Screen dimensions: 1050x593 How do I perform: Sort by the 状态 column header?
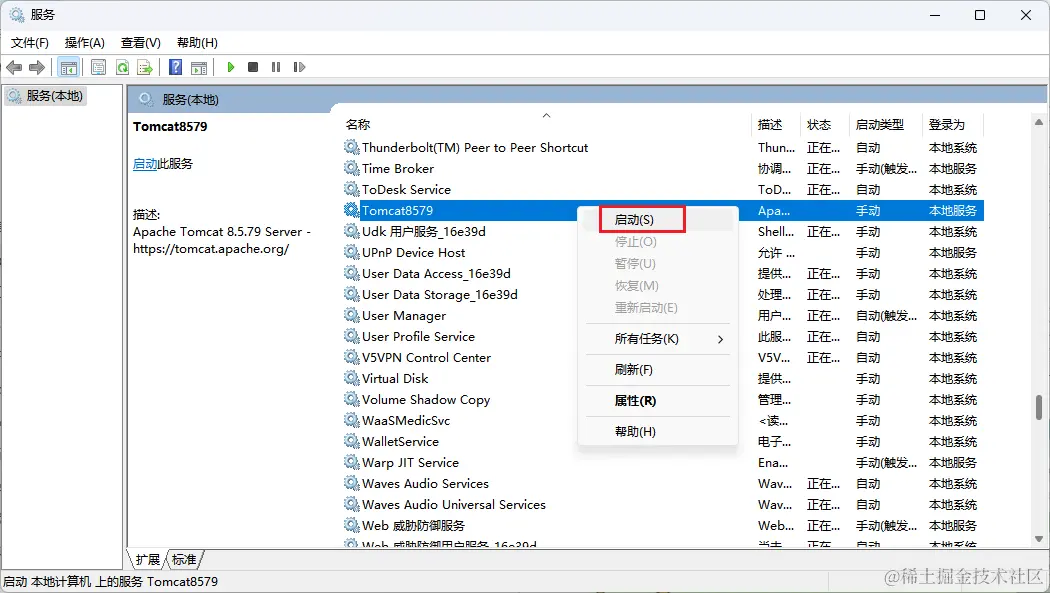tap(824, 124)
